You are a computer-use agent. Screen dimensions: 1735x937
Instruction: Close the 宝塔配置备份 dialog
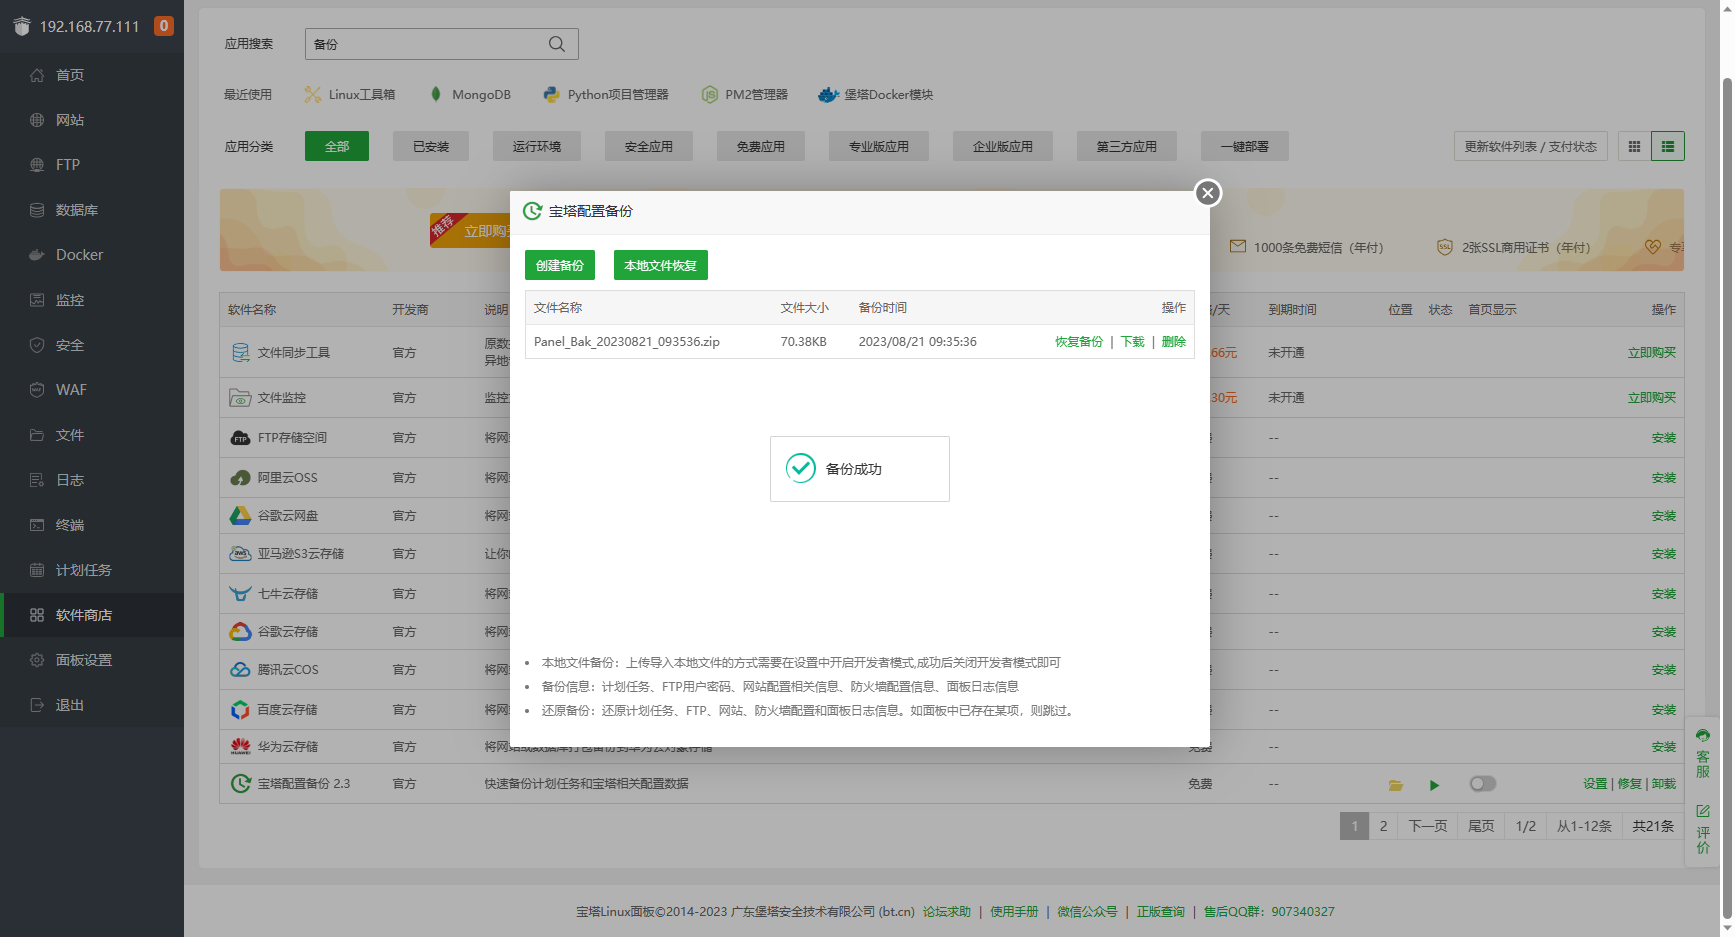(1208, 193)
